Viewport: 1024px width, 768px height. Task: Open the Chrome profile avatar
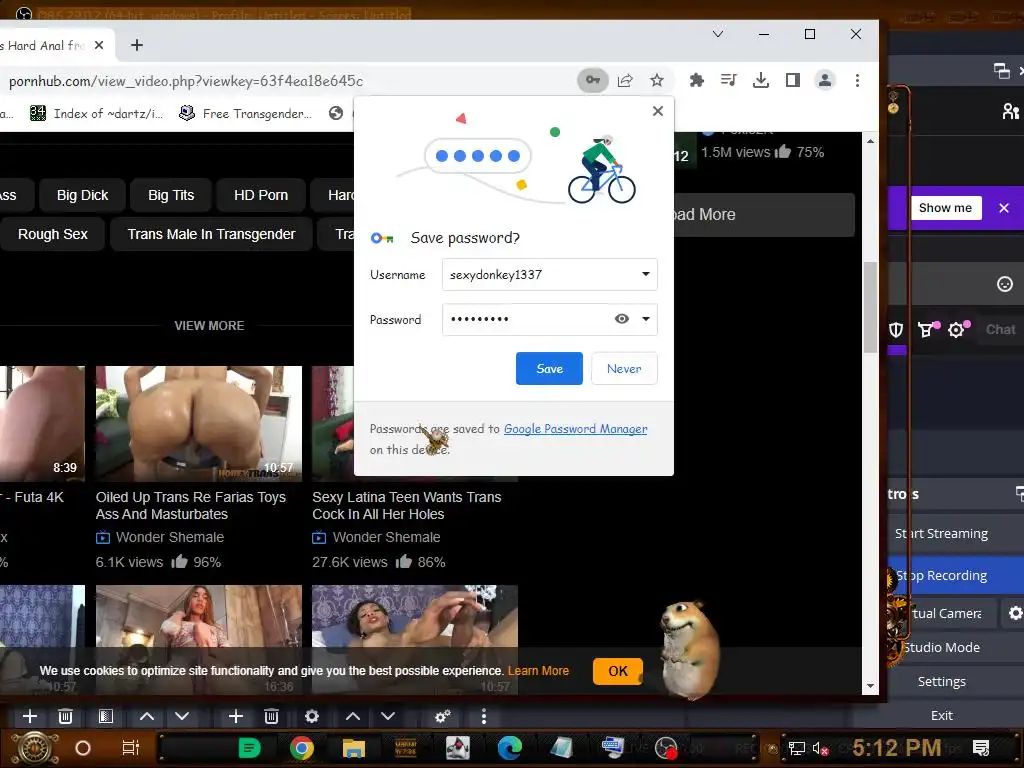click(x=825, y=80)
